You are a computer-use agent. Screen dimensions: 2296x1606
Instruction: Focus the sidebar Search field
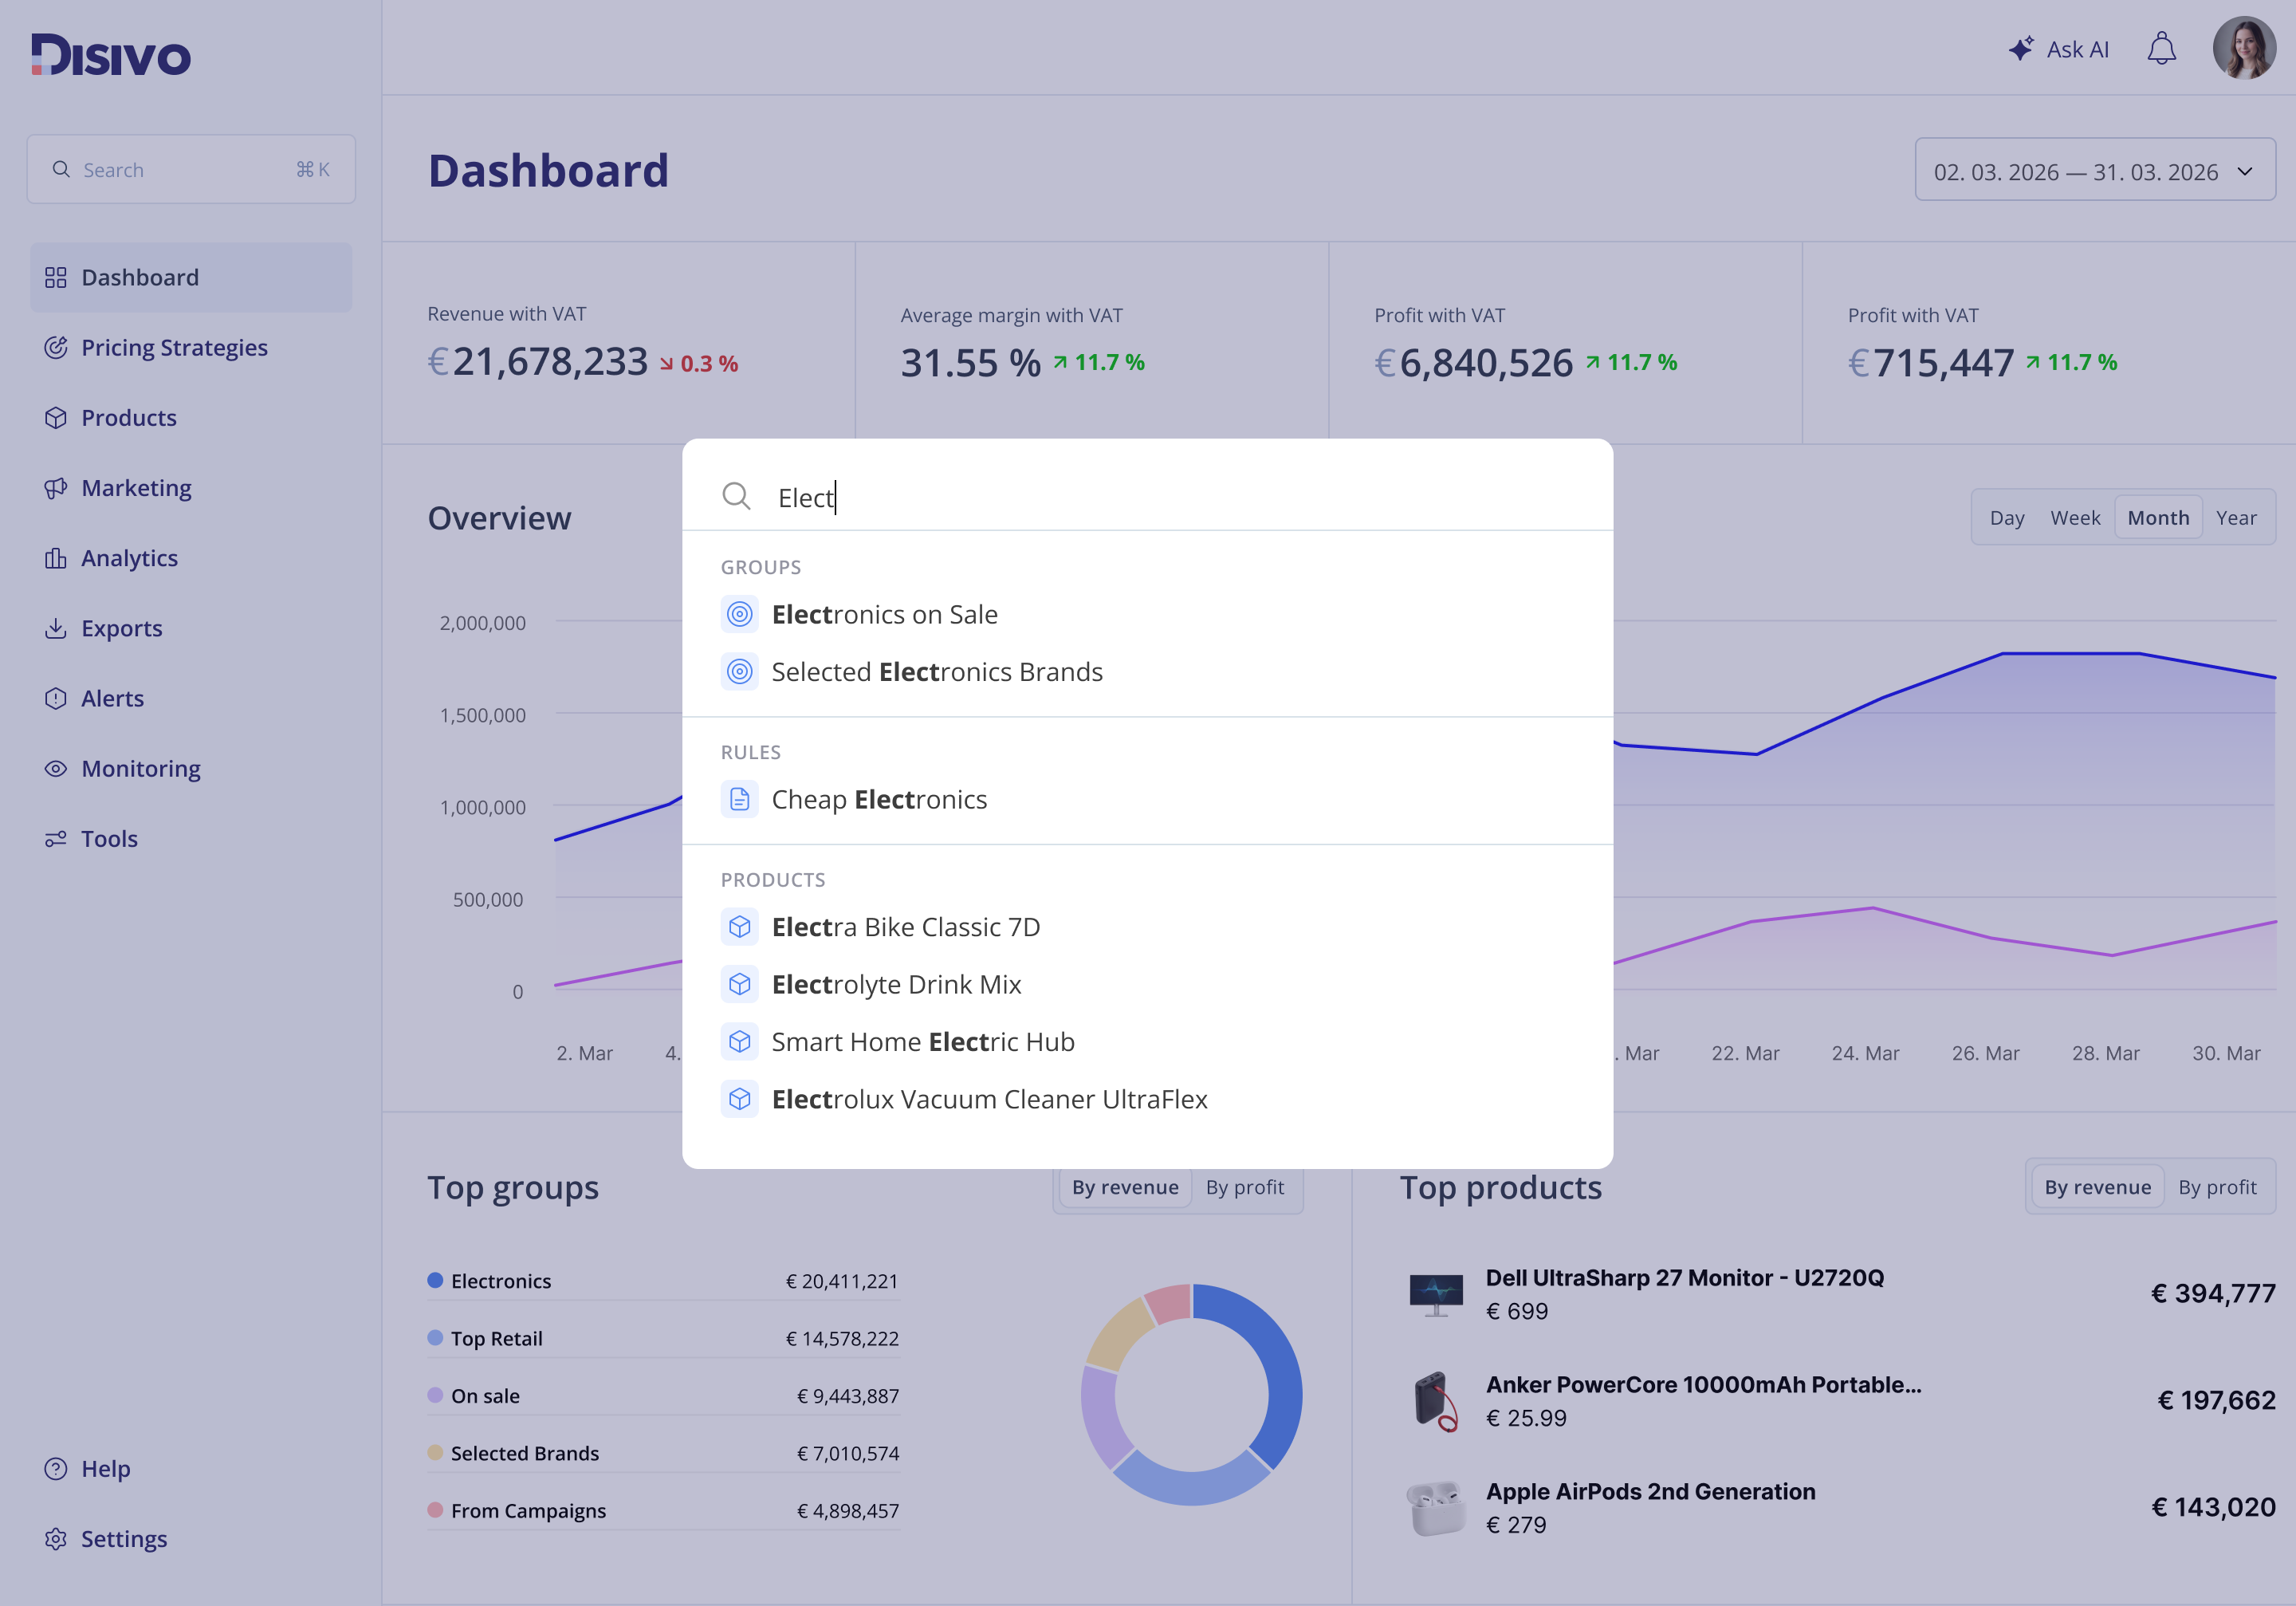tap(191, 169)
